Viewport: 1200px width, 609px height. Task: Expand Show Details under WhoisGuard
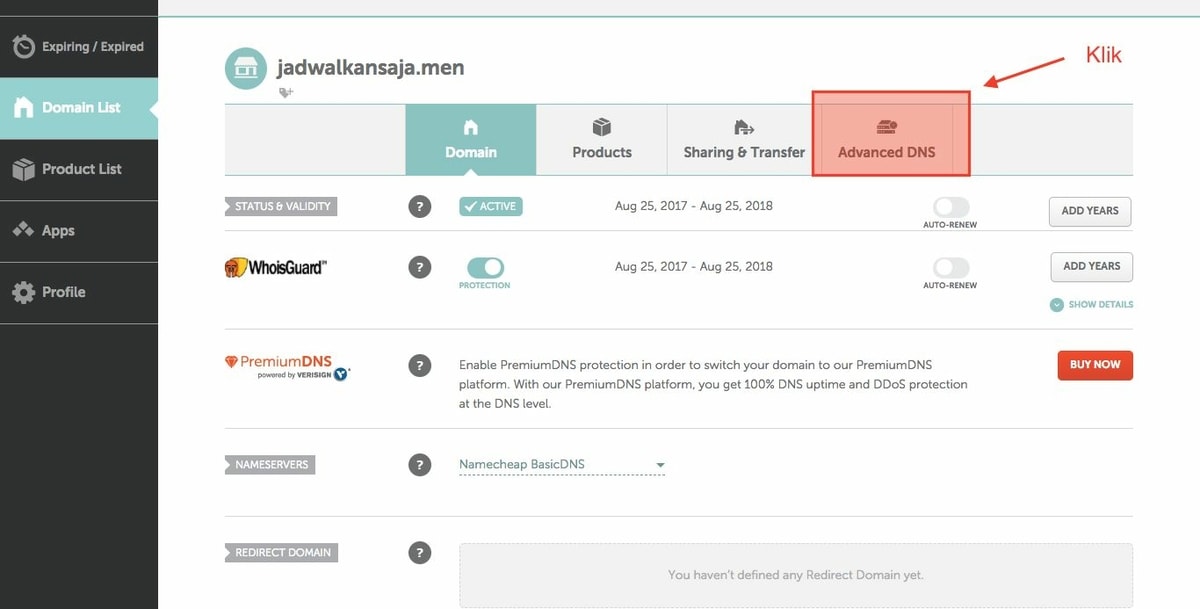1092,305
